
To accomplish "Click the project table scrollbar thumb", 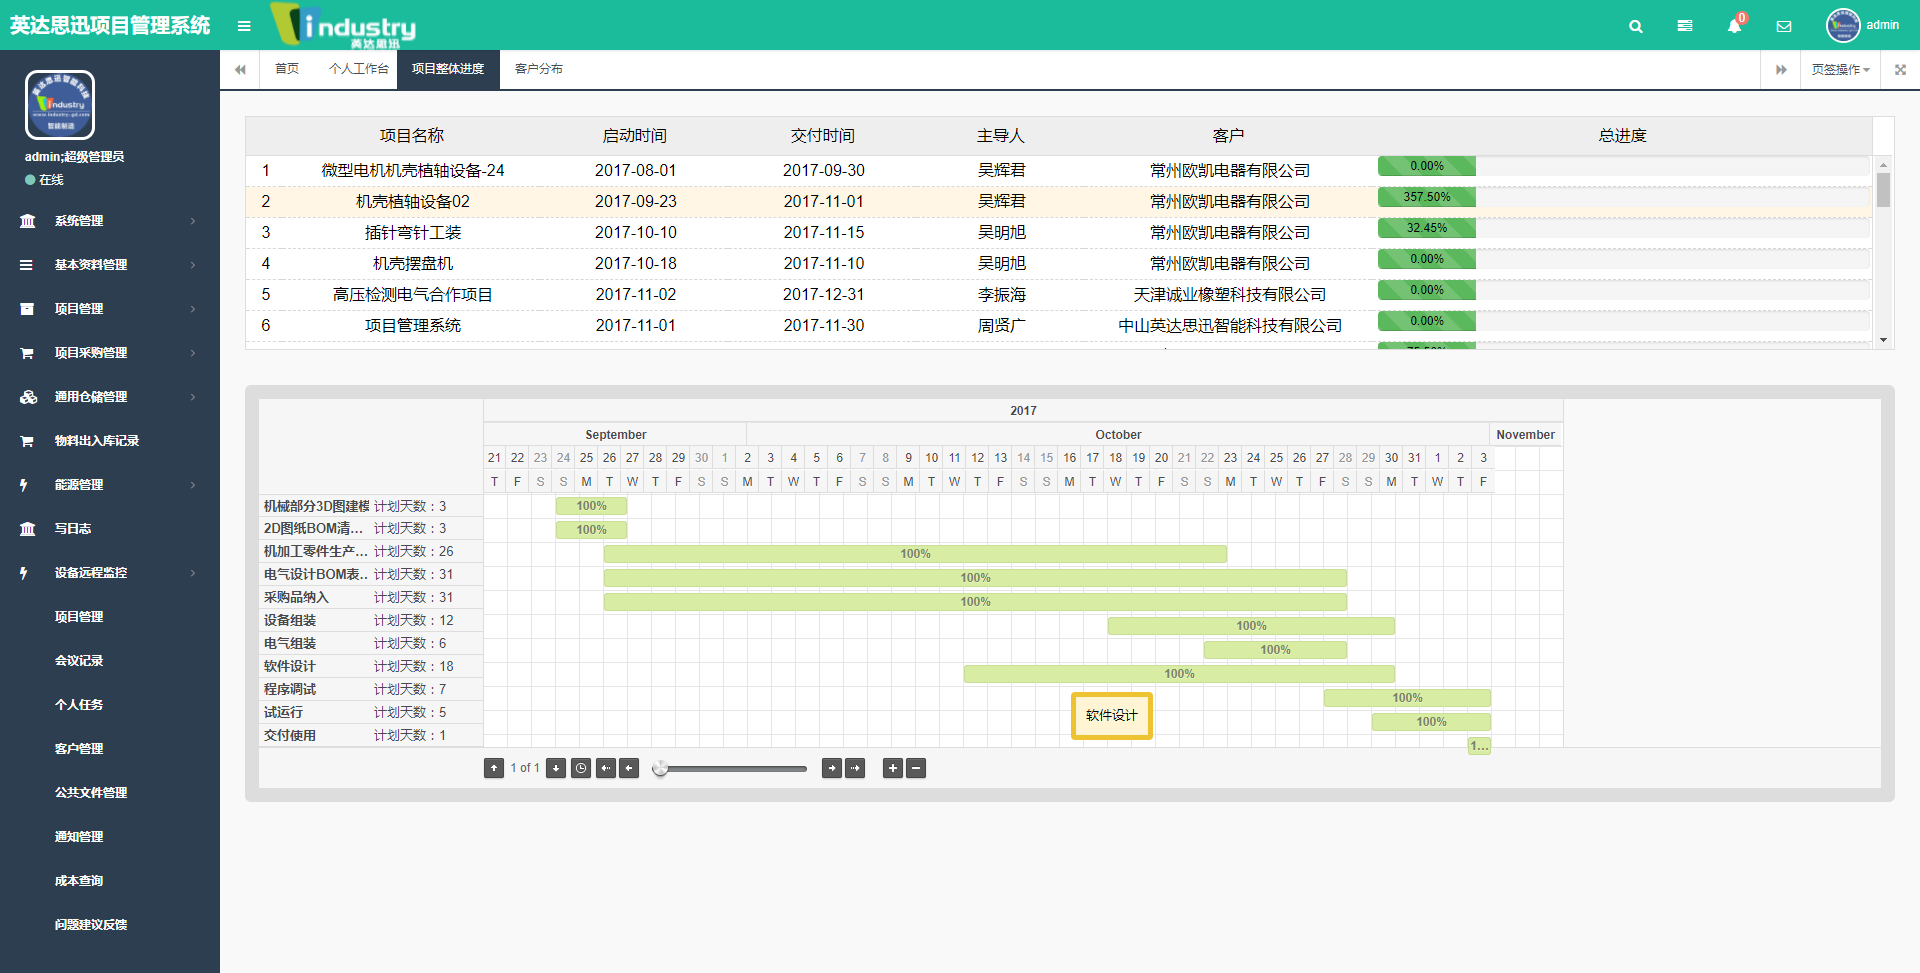I will [1883, 190].
